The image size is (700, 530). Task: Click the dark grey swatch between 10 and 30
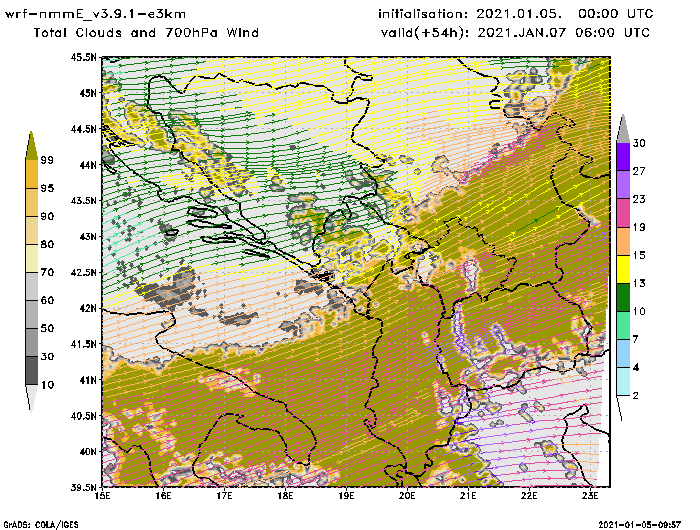pos(32,371)
